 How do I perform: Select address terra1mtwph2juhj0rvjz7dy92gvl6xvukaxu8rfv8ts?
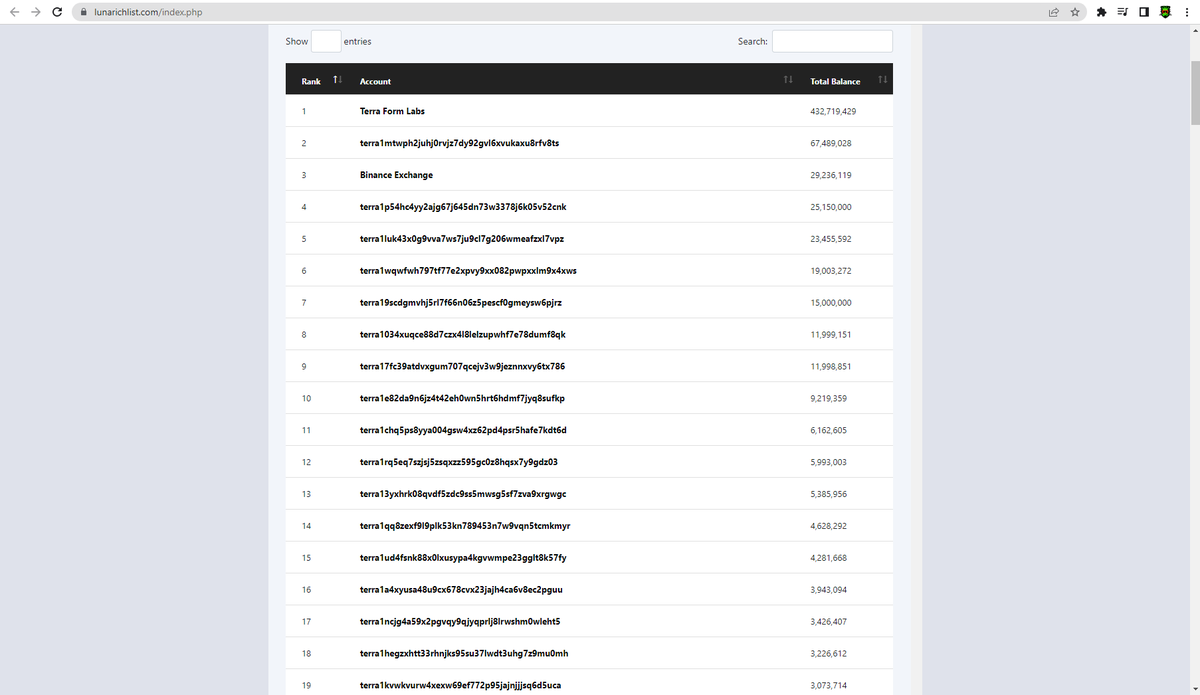pos(459,143)
